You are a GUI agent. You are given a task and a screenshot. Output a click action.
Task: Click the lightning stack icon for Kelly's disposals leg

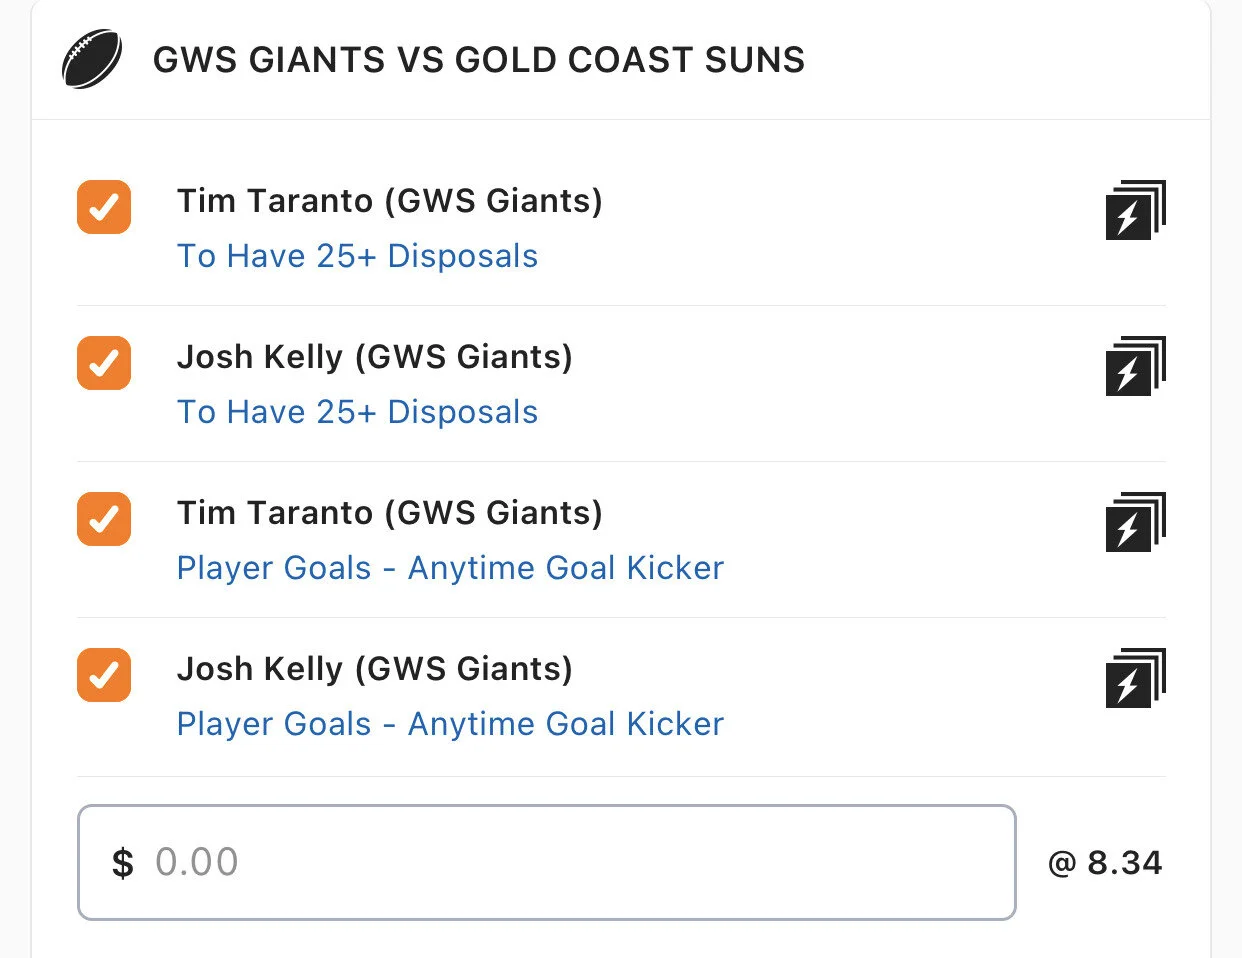click(x=1135, y=366)
